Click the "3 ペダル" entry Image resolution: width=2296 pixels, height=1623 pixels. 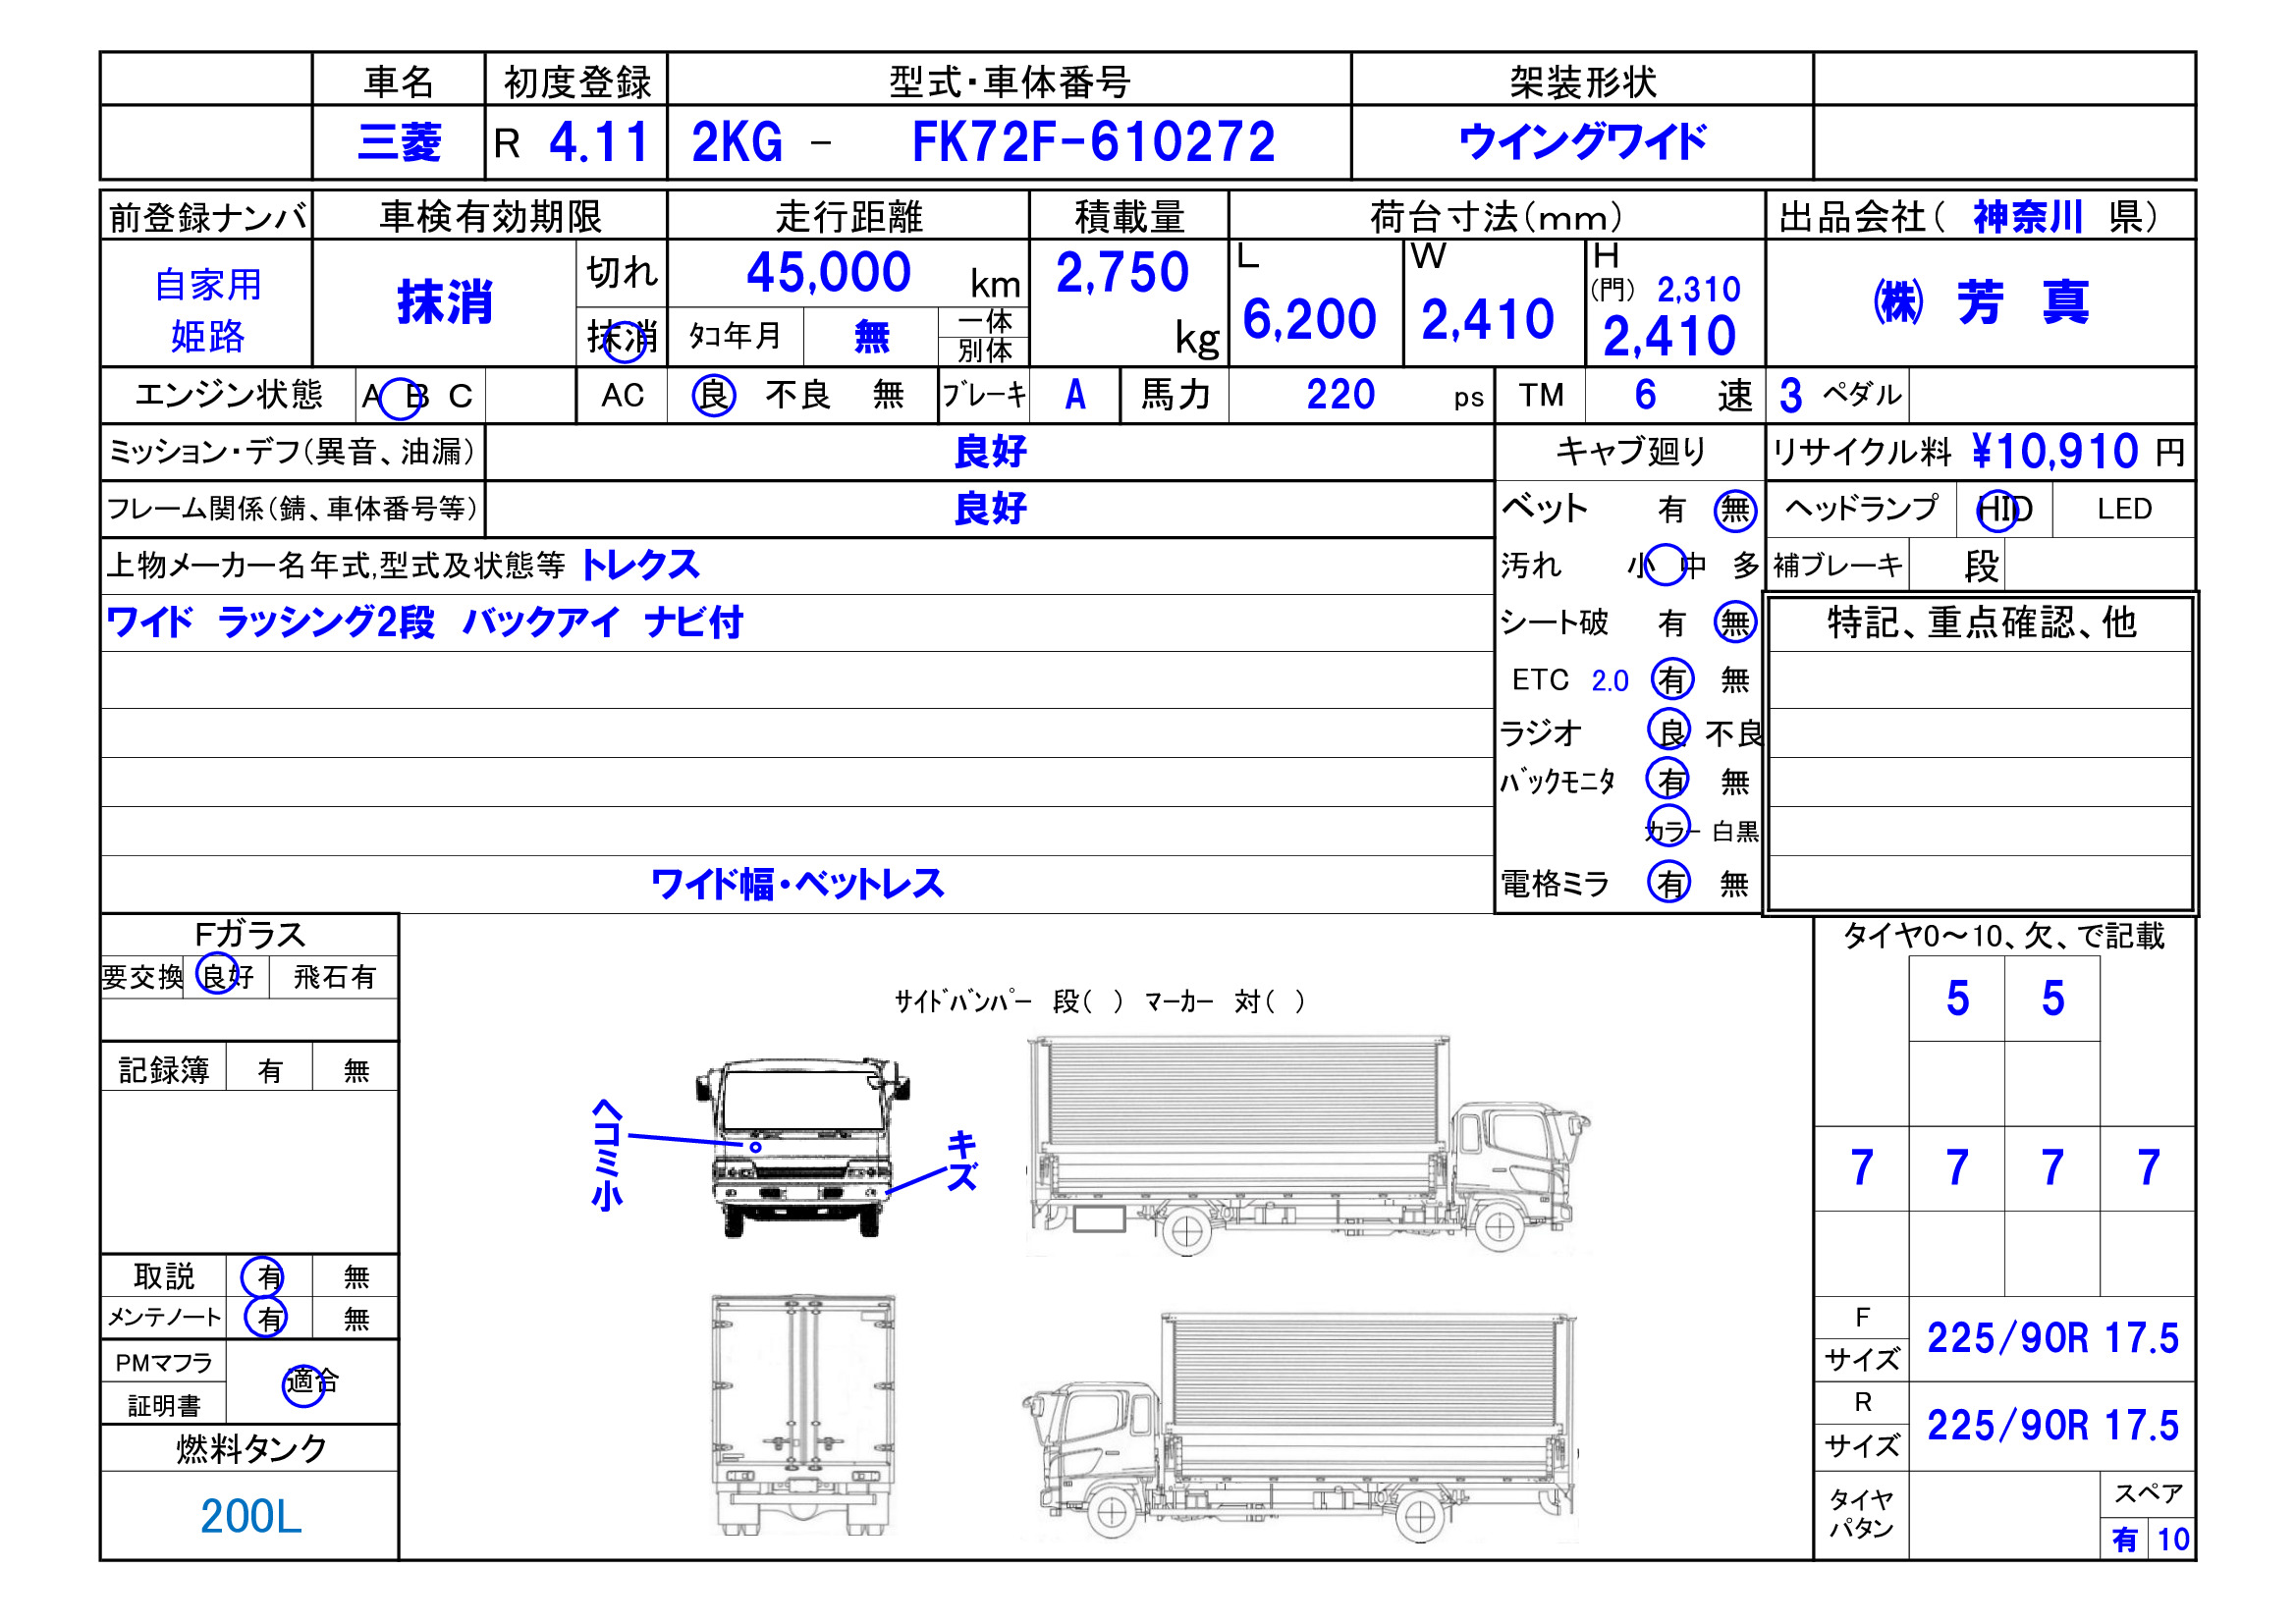pos(1840,395)
